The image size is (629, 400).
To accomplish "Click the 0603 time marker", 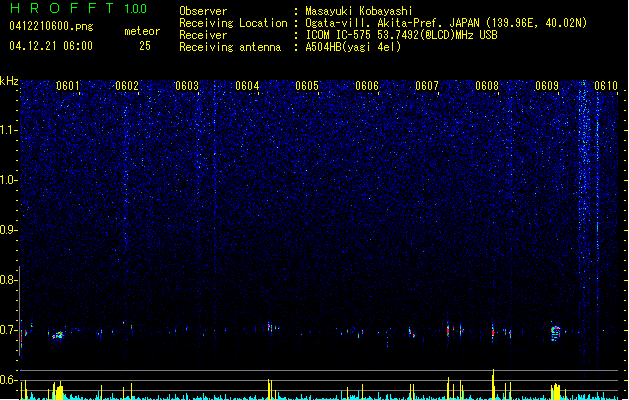I will 187,86.
